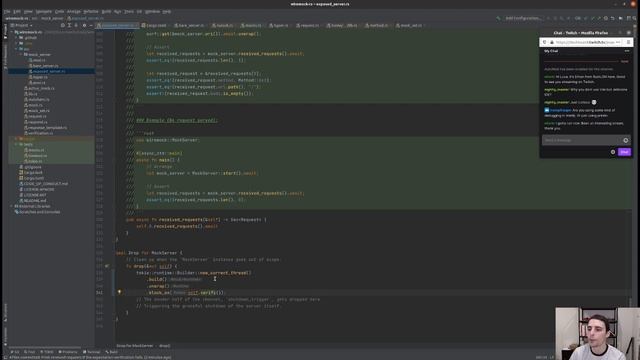Open the File menu
This screenshot has width=640, height=360.
pyautogui.click(x=7, y=11)
